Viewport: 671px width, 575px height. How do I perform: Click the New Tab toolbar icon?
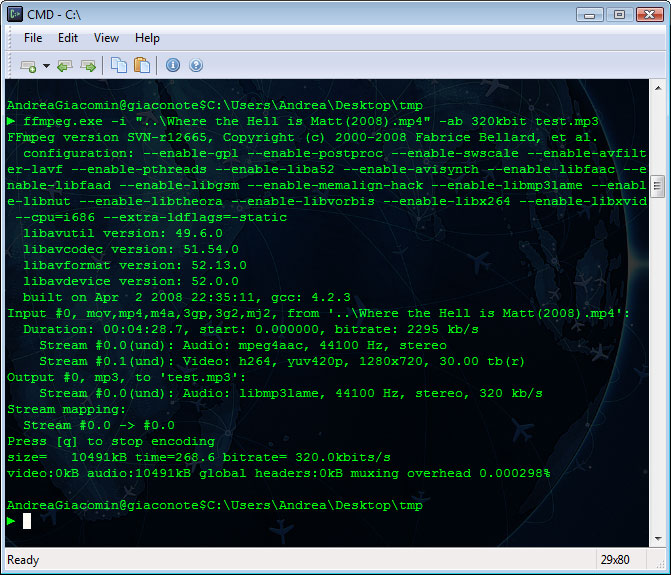pos(29,66)
